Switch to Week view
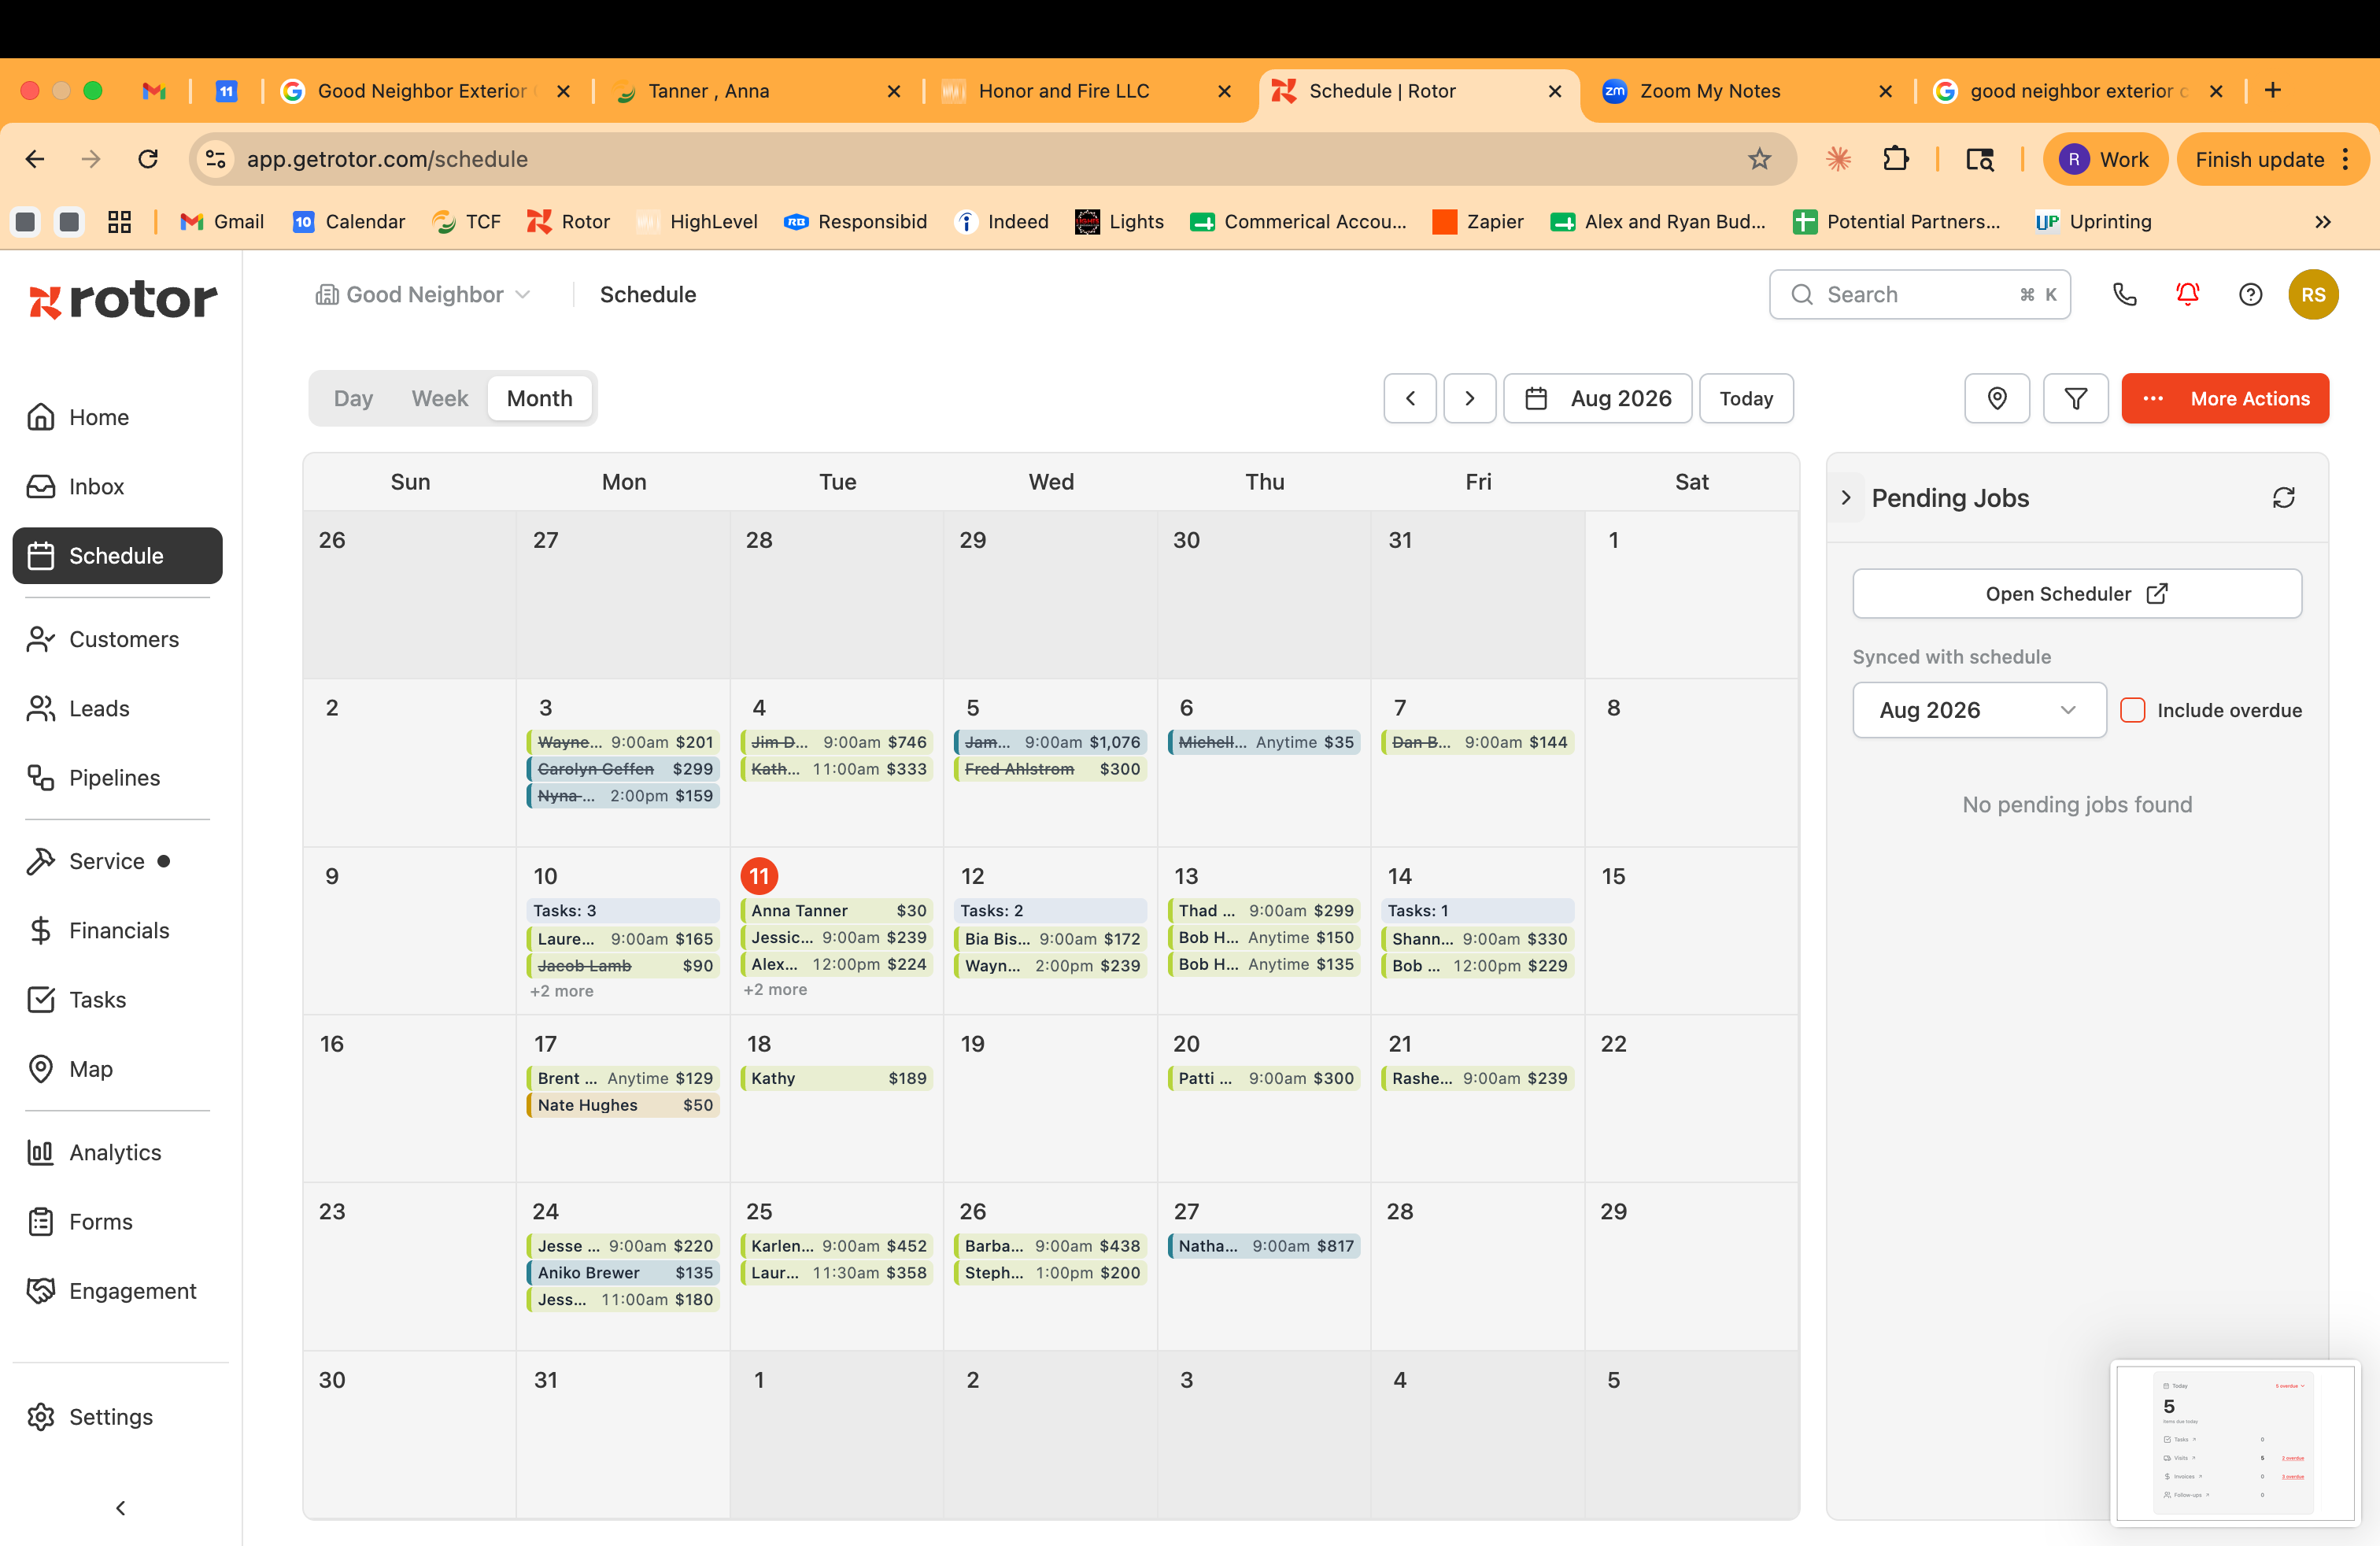Image resolution: width=2380 pixels, height=1546 pixels. 439,398
